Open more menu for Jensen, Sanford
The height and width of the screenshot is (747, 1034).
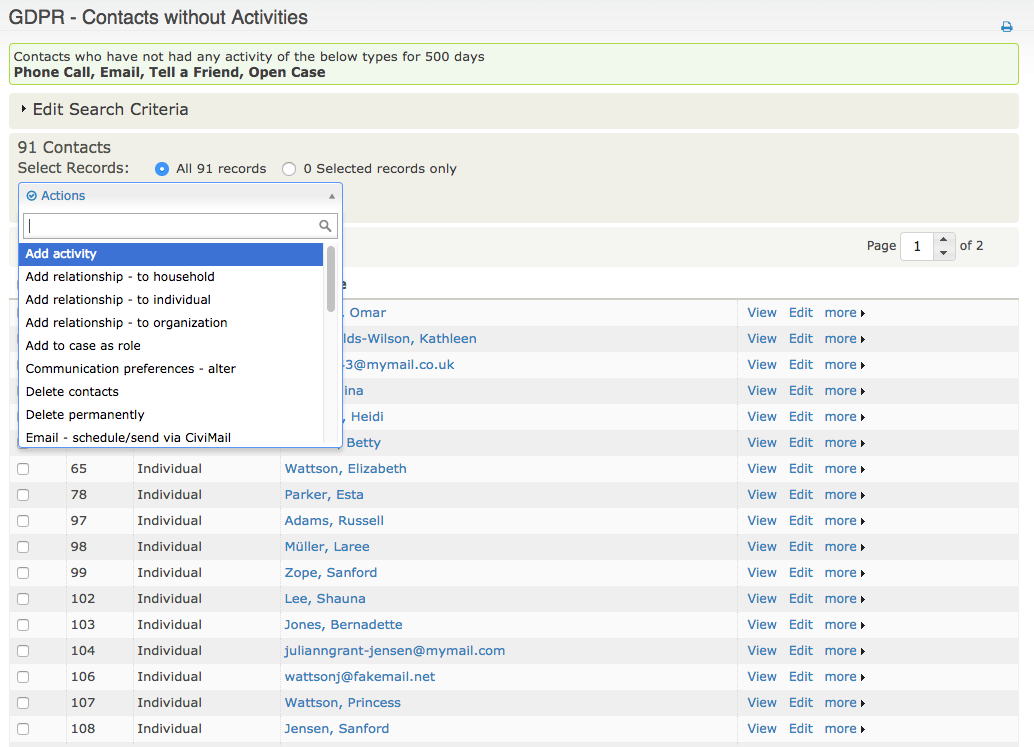(x=844, y=729)
